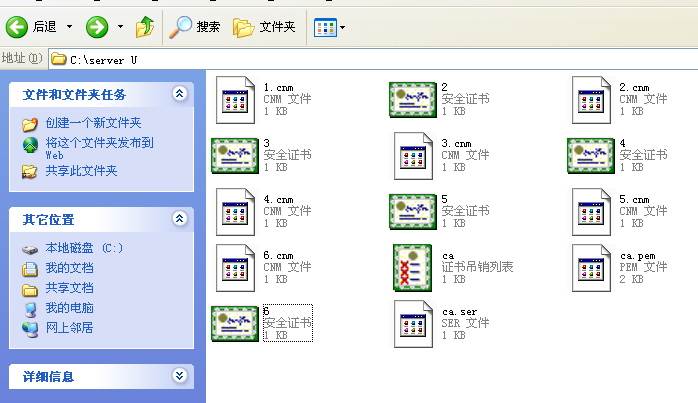
Task: Go up one folder level
Action: point(145,27)
